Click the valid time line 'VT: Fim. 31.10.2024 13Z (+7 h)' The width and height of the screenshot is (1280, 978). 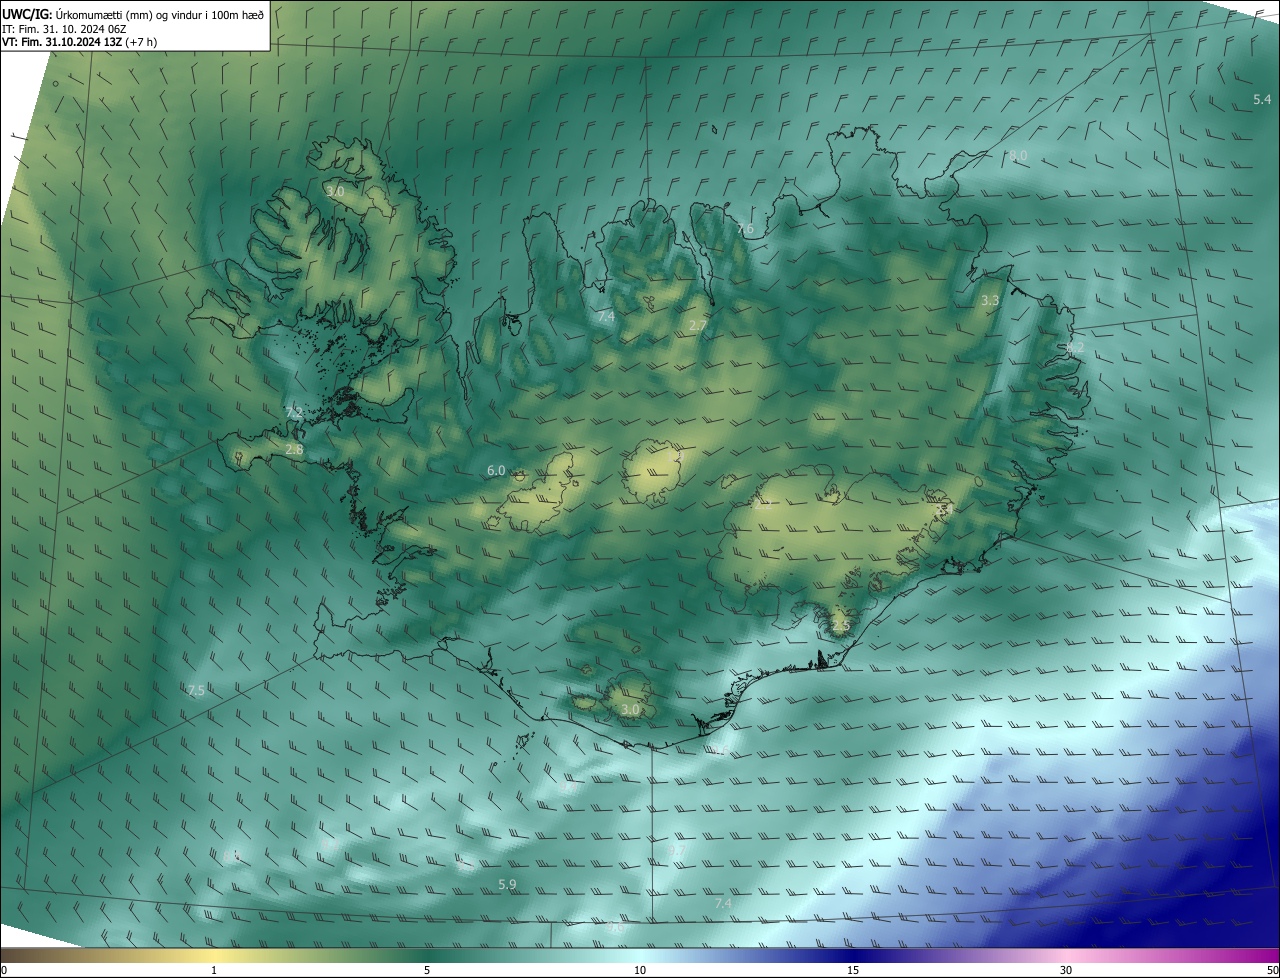tap(79, 42)
